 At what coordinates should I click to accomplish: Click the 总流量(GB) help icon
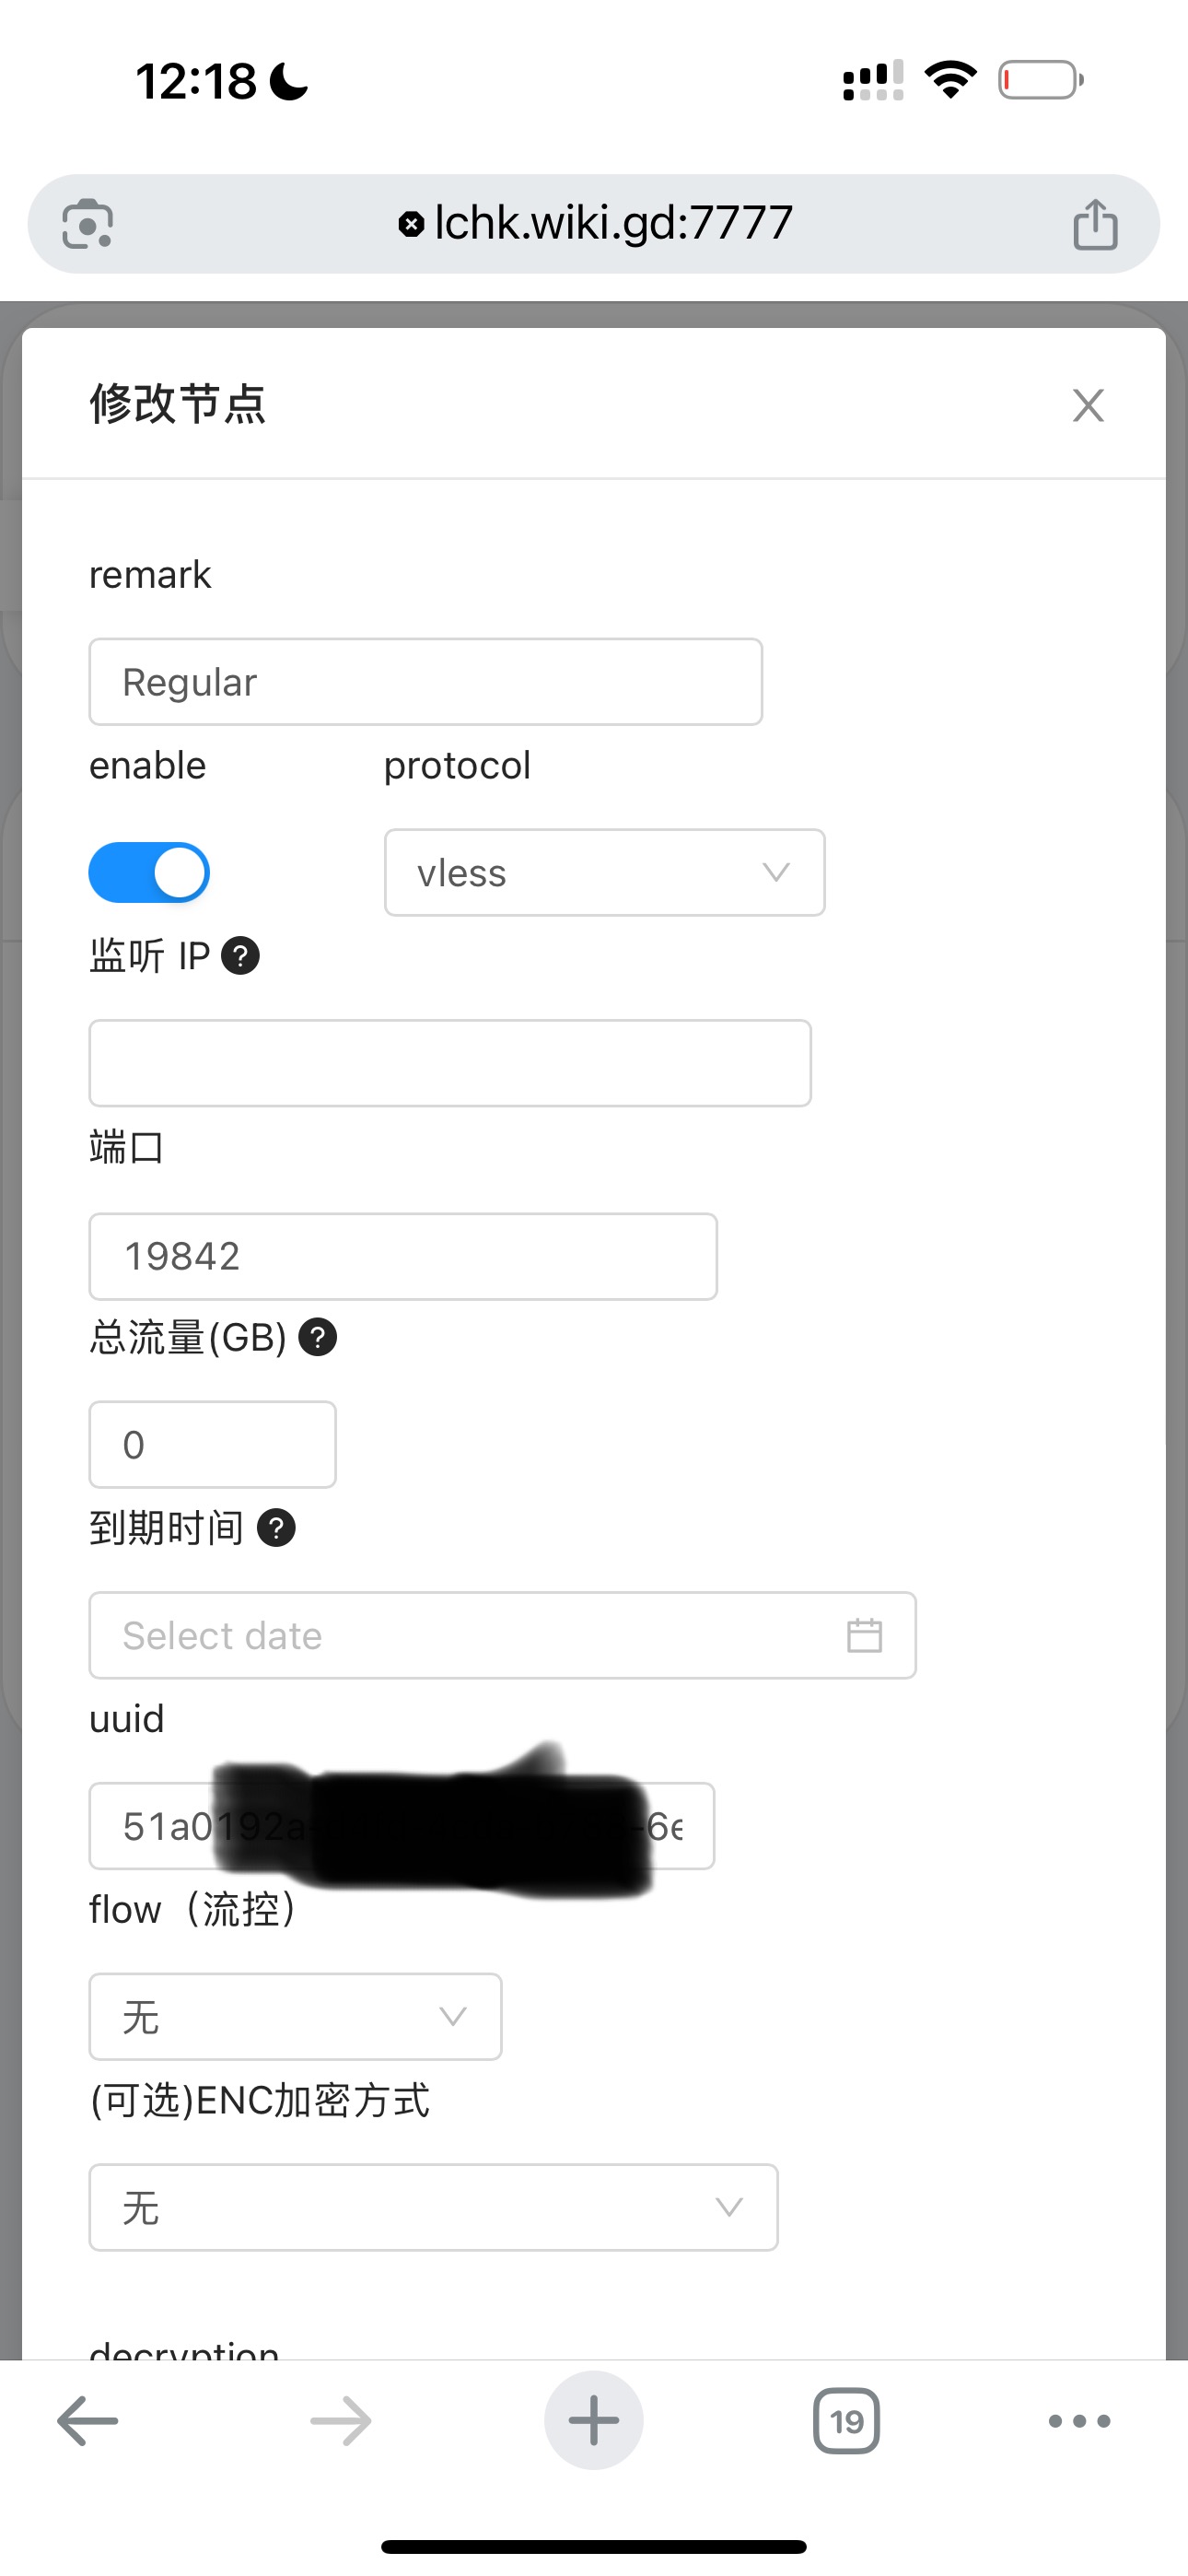(318, 1337)
